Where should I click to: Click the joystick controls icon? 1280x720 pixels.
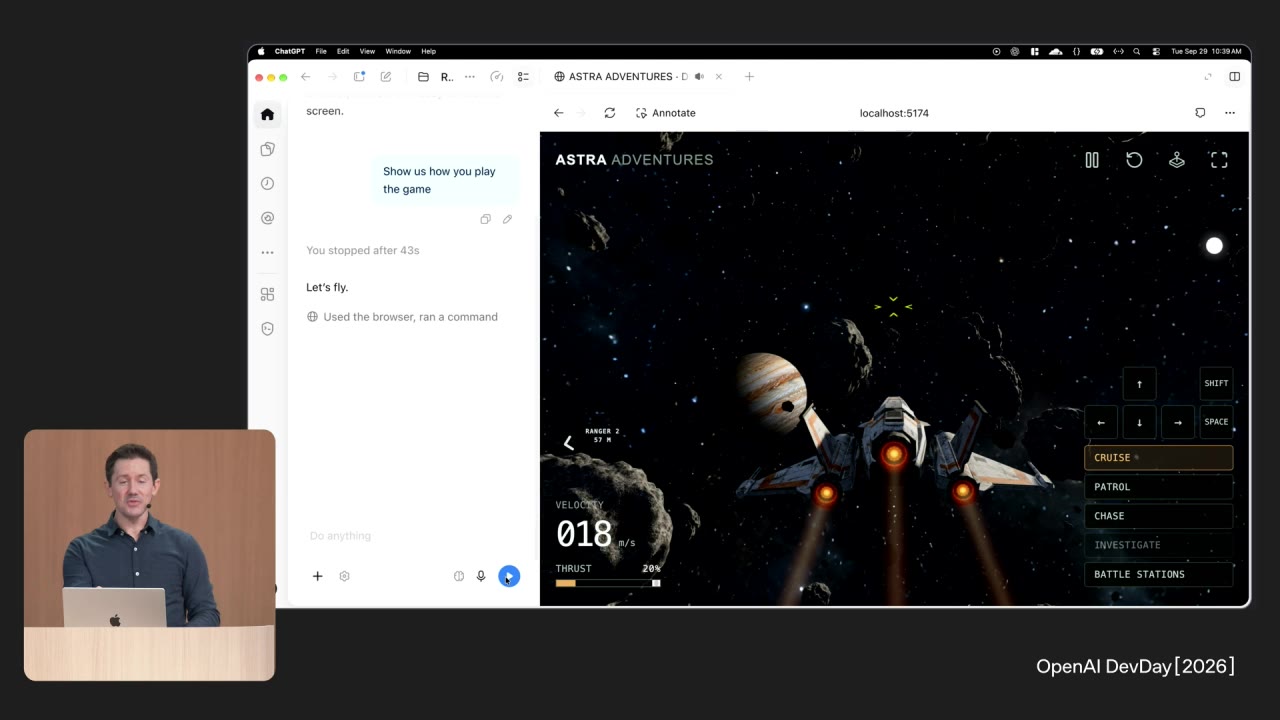pos(1177,160)
